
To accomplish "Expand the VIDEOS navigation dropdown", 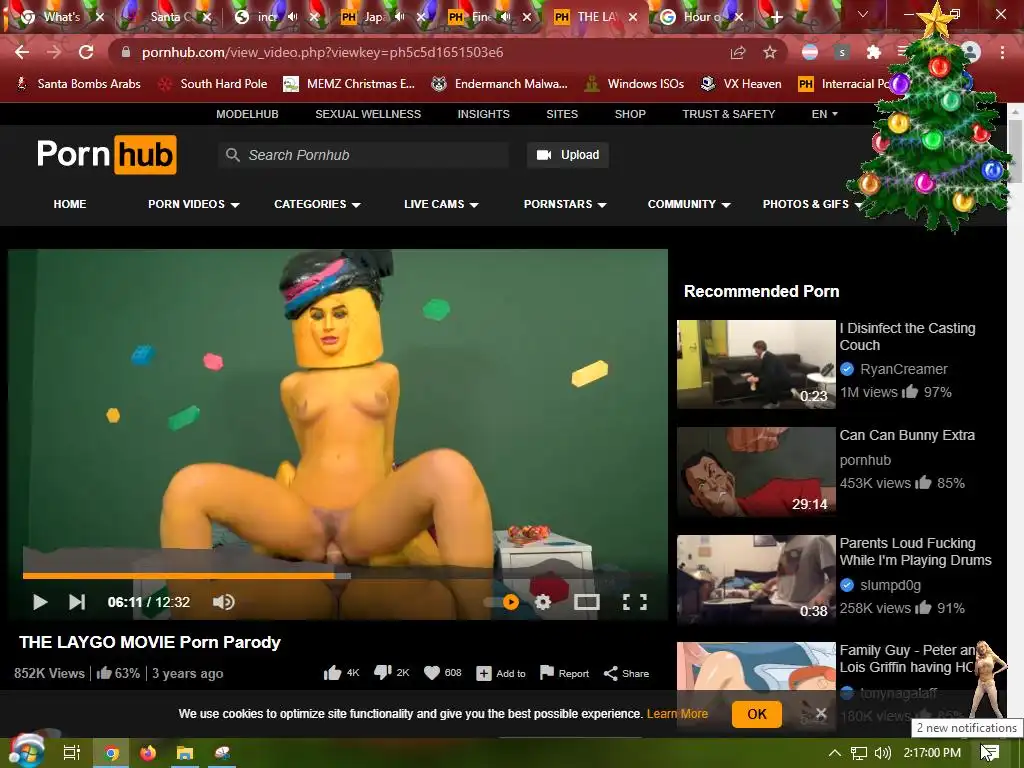I will pos(193,204).
